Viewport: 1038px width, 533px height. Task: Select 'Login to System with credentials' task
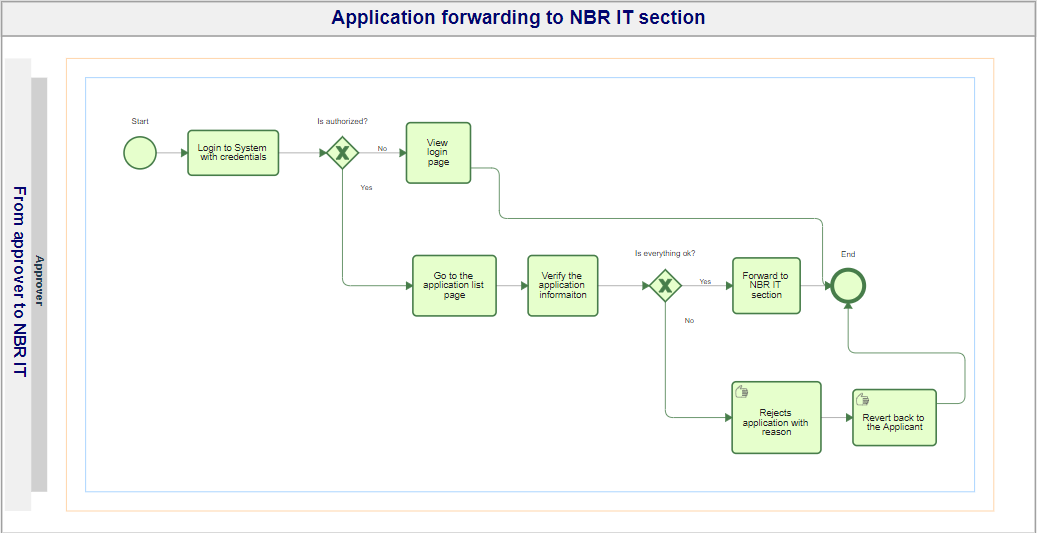pyautogui.click(x=233, y=153)
